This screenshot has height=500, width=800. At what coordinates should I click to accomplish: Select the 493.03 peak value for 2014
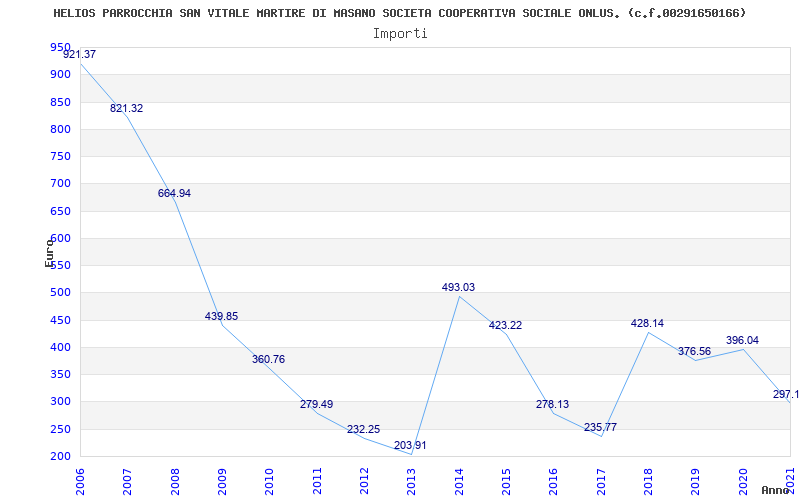click(458, 287)
